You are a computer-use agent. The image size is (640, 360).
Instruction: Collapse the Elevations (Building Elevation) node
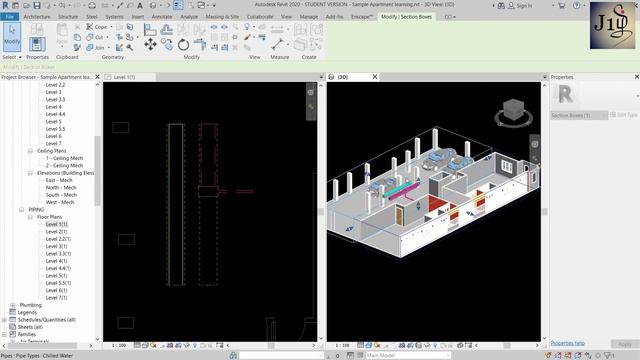(30, 173)
